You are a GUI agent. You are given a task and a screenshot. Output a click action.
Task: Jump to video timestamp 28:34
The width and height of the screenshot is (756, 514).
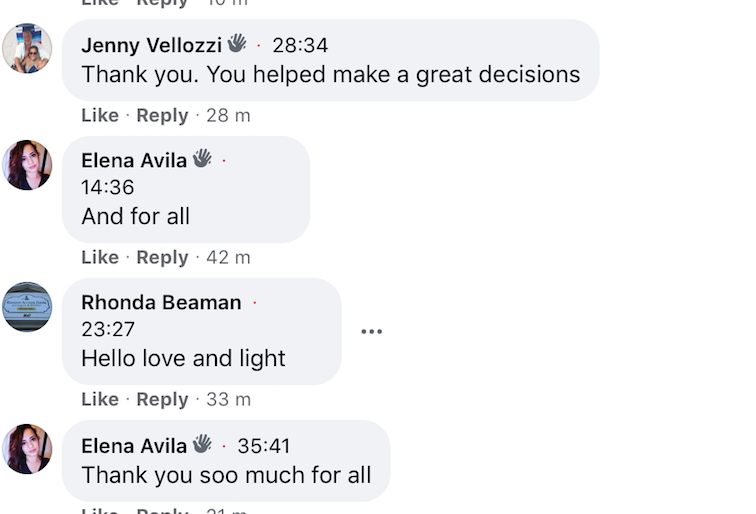tap(300, 45)
